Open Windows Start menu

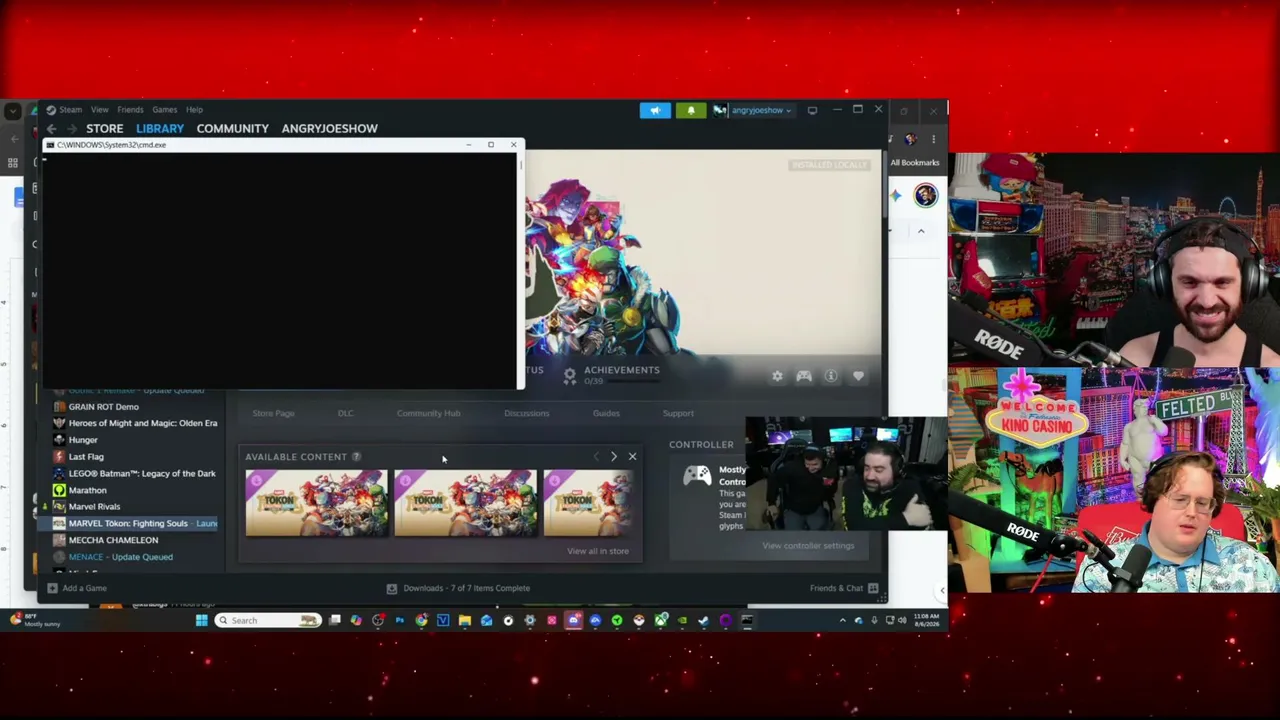point(201,620)
